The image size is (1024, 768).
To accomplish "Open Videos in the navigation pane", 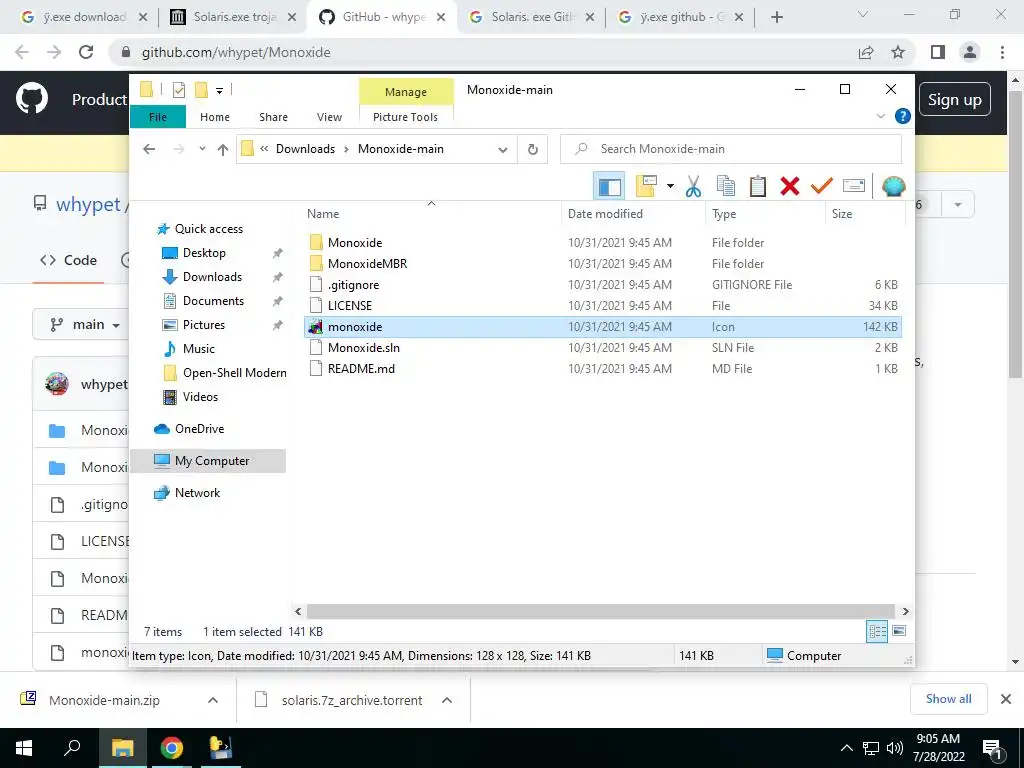I will (x=200, y=397).
